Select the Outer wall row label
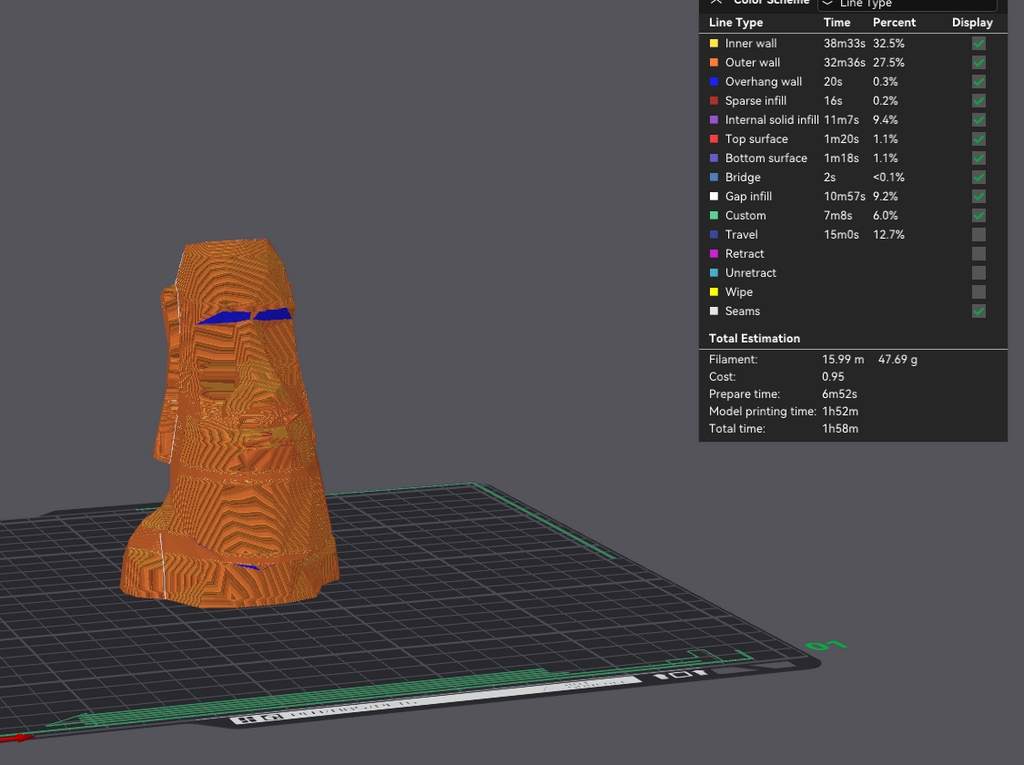Image resolution: width=1024 pixels, height=765 pixels. (752, 62)
